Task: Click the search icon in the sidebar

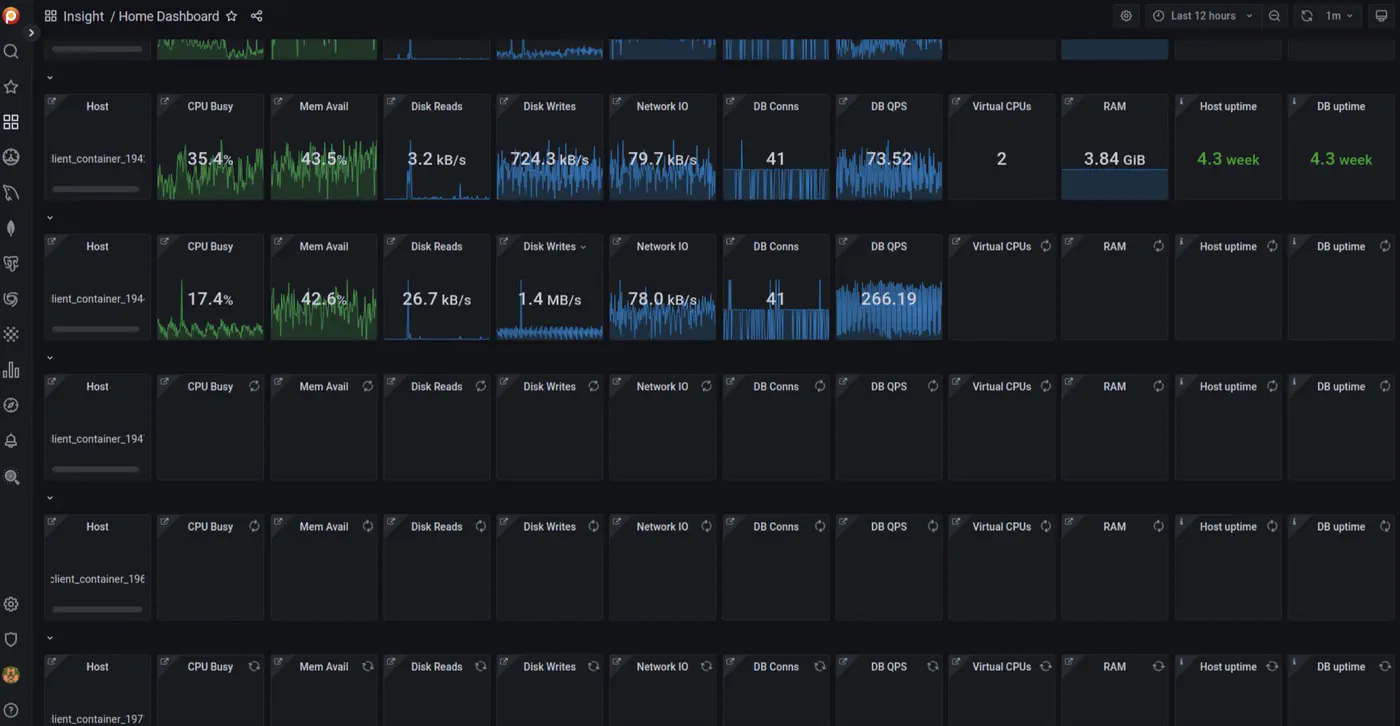Action: click(x=11, y=51)
